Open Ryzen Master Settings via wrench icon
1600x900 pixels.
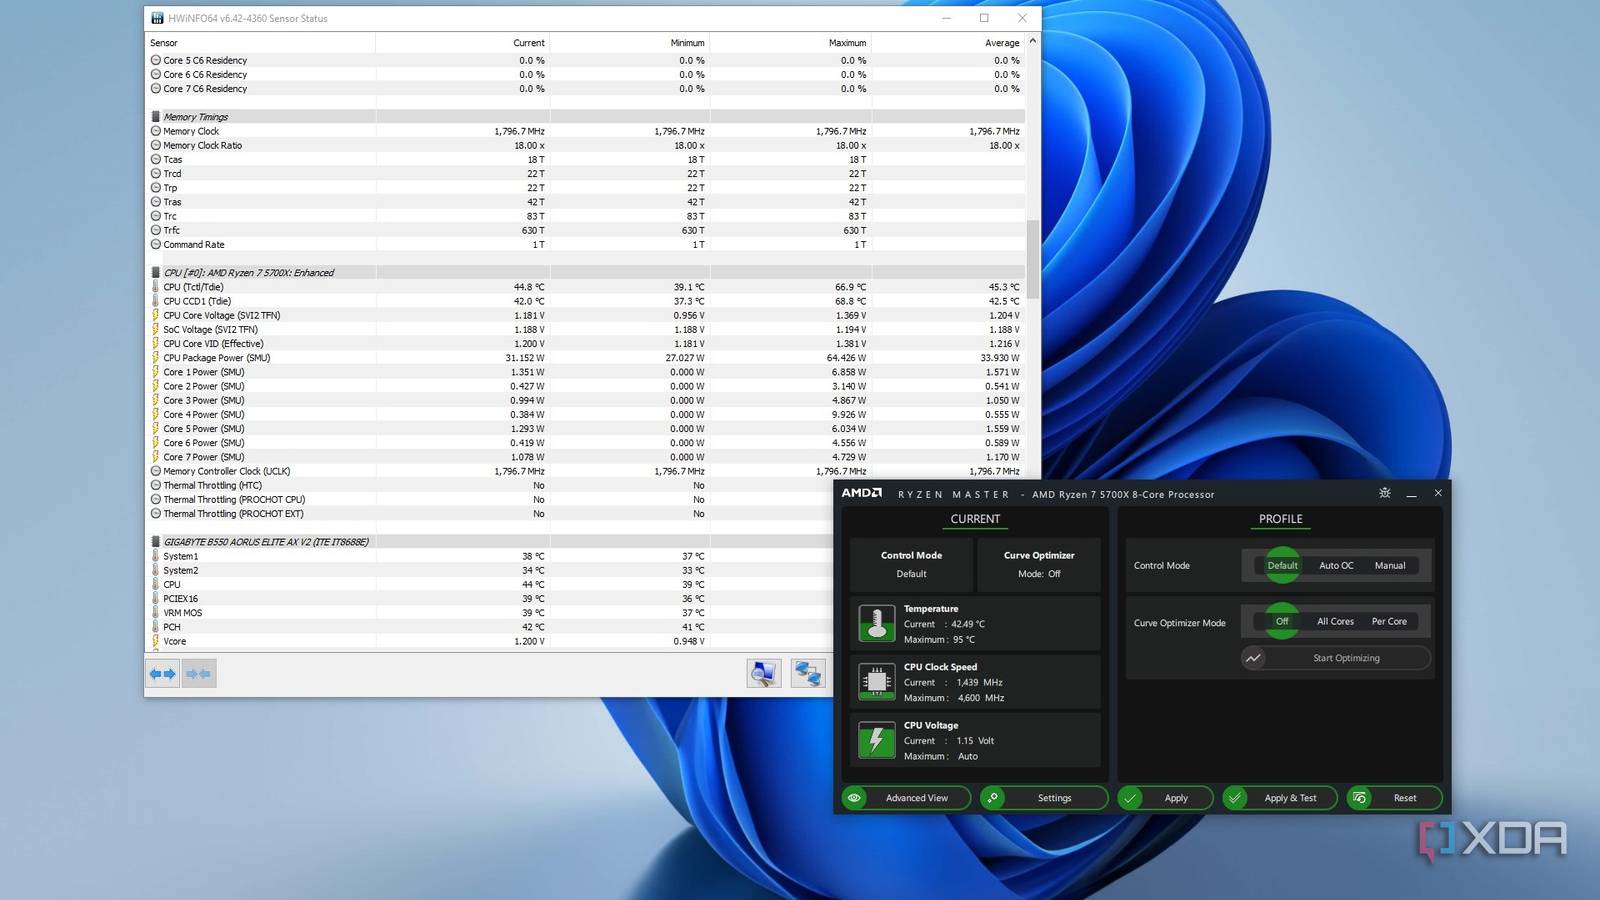click(x=994, y=798)
